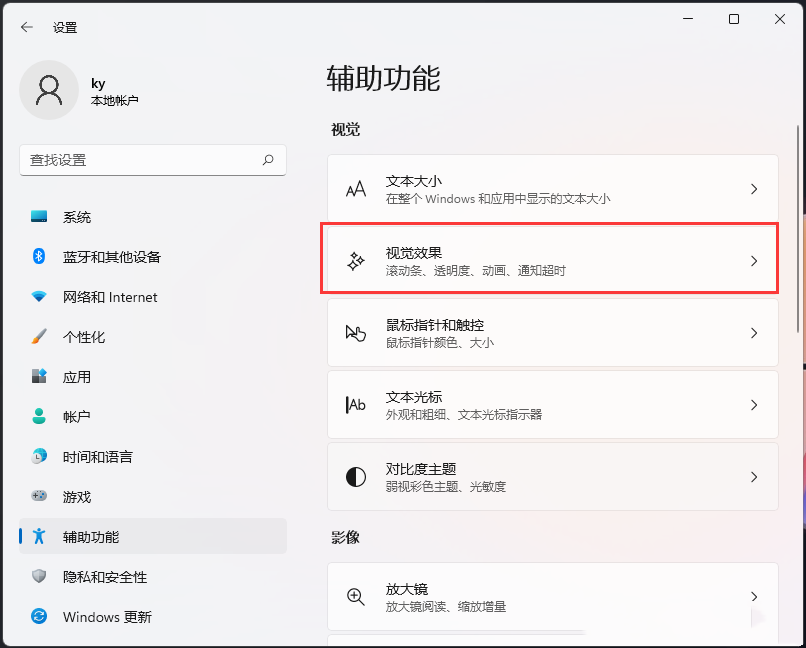Click the user profile avatar icon
This screenshot has width=806, height=648.
48,90
